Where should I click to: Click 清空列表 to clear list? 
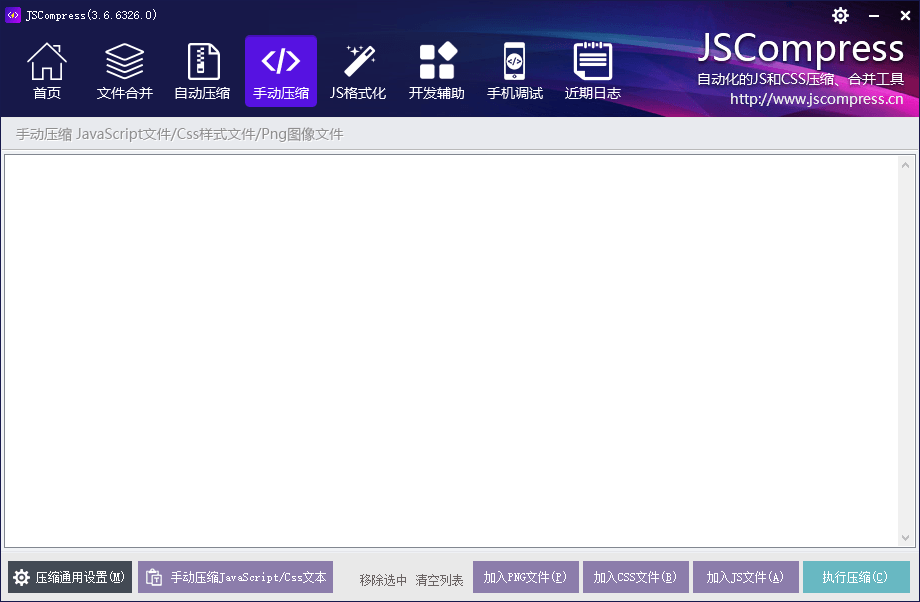(439, 579)
